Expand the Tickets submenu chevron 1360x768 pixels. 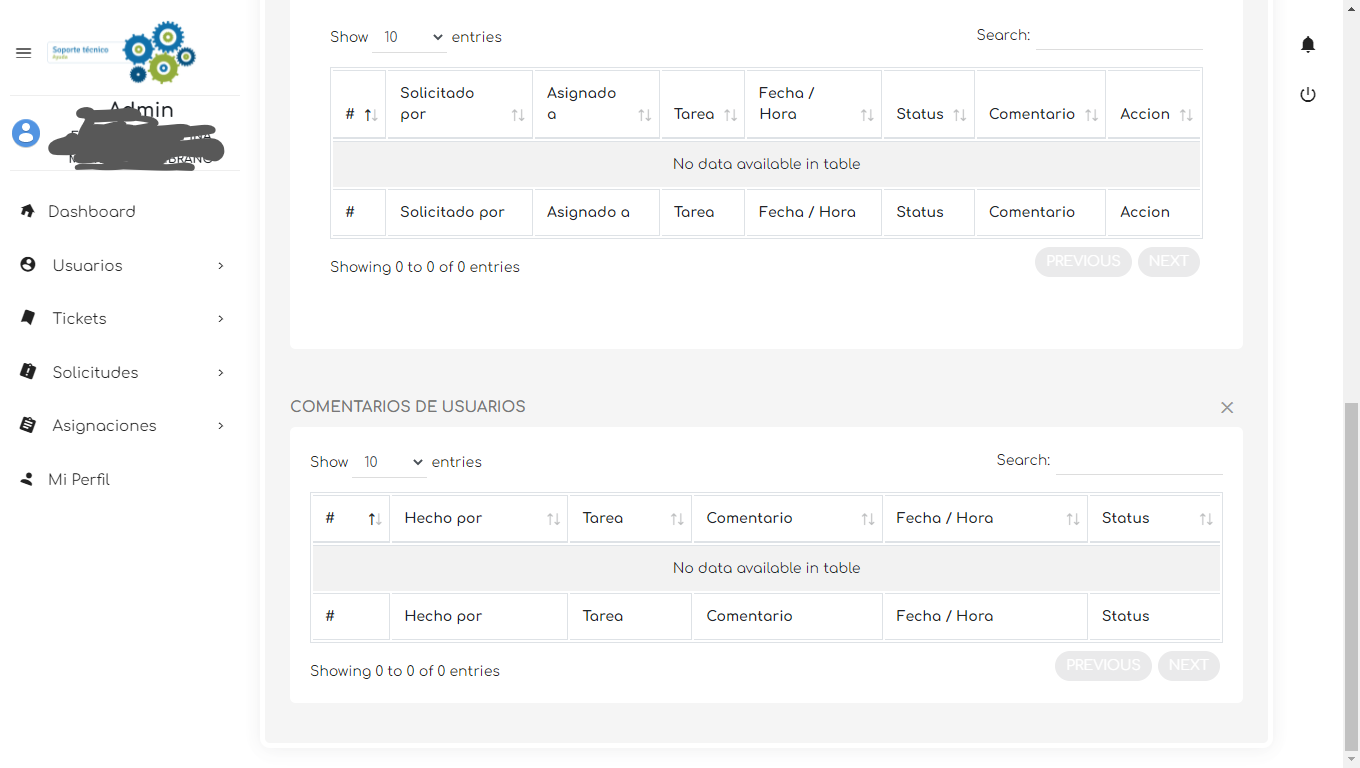click(x=221, y=318)
